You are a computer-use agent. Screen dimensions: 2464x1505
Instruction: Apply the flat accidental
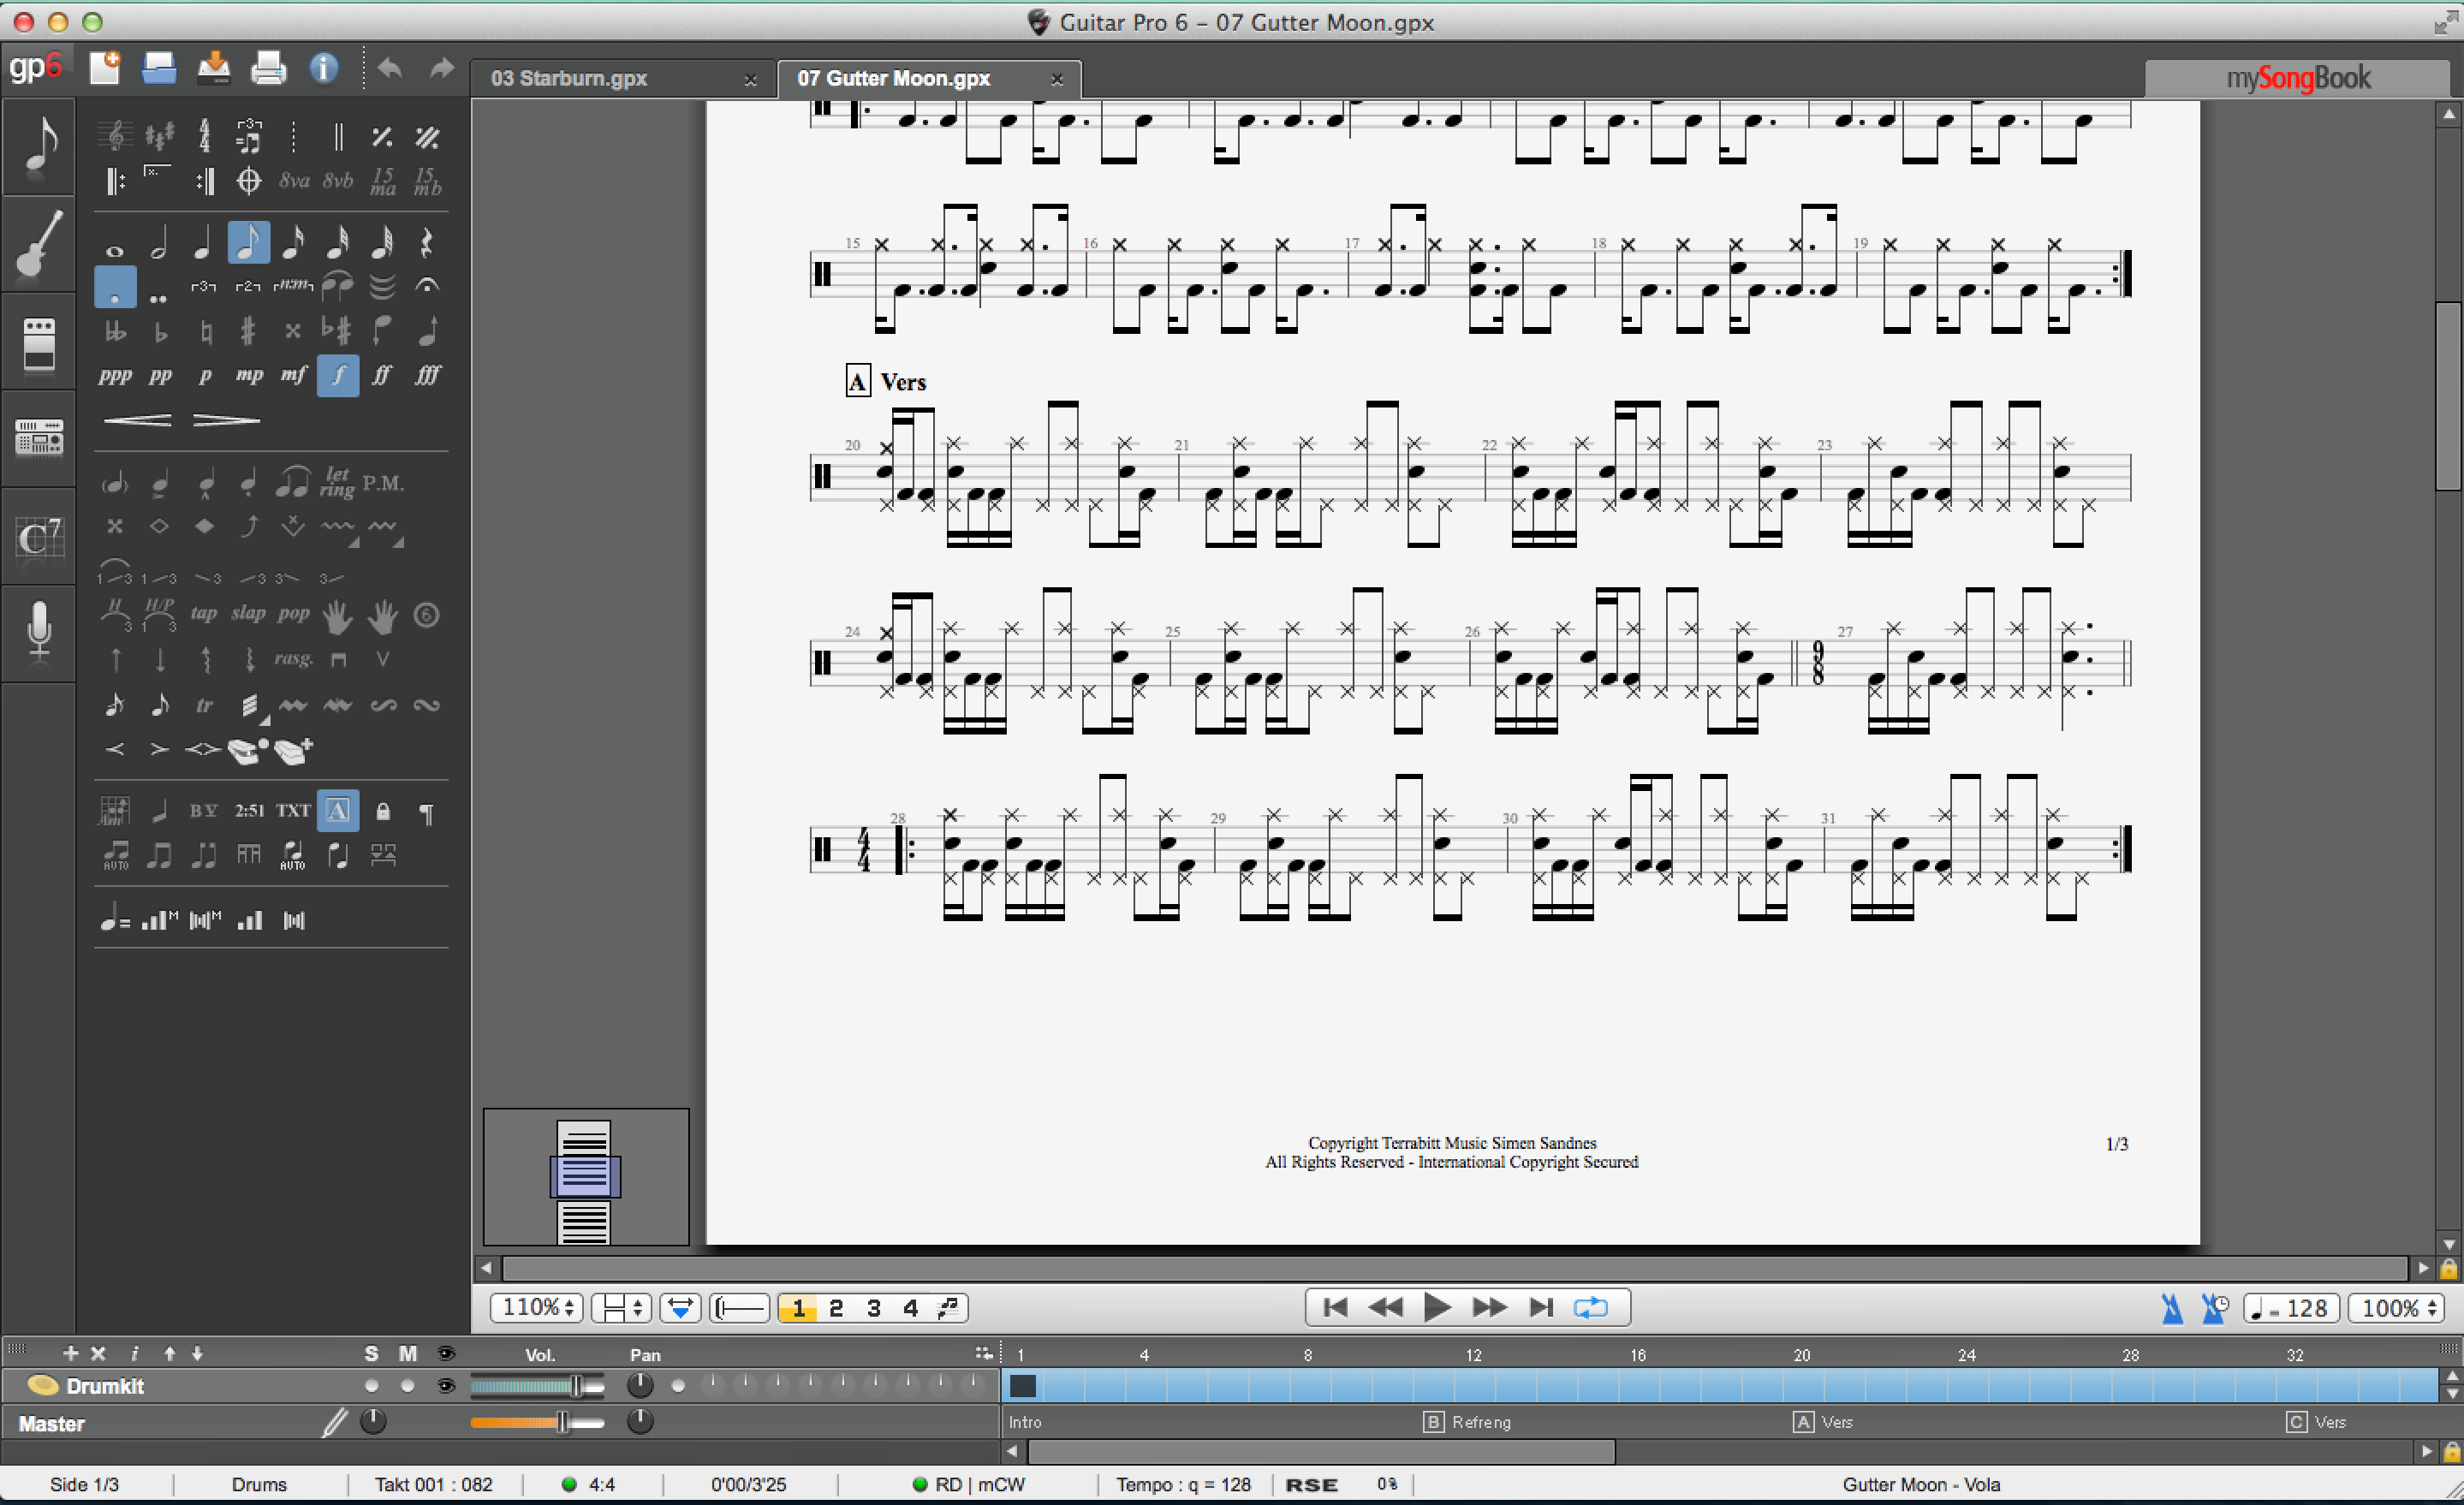click(160, 331)
